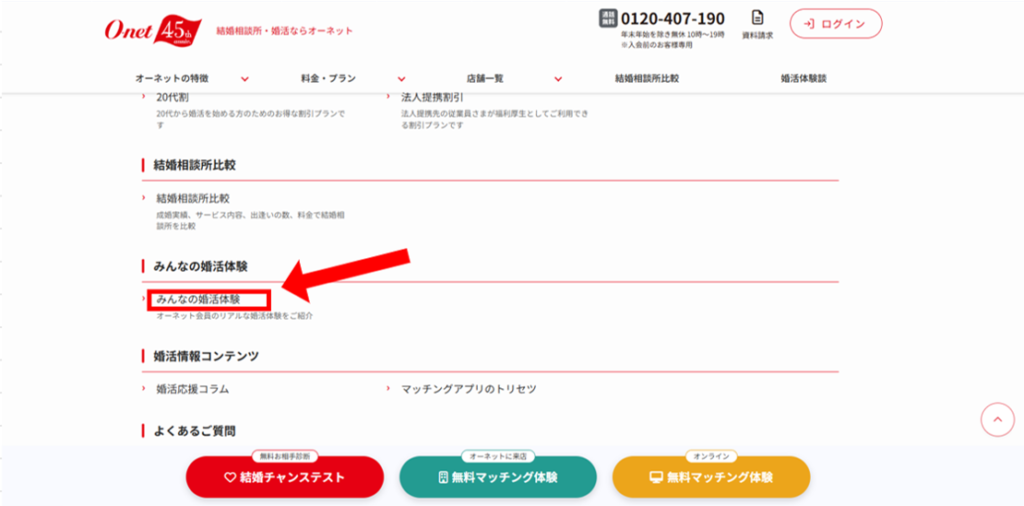Open the 20代割 link
Screen dimensions: 1024x506
[173, 97]
